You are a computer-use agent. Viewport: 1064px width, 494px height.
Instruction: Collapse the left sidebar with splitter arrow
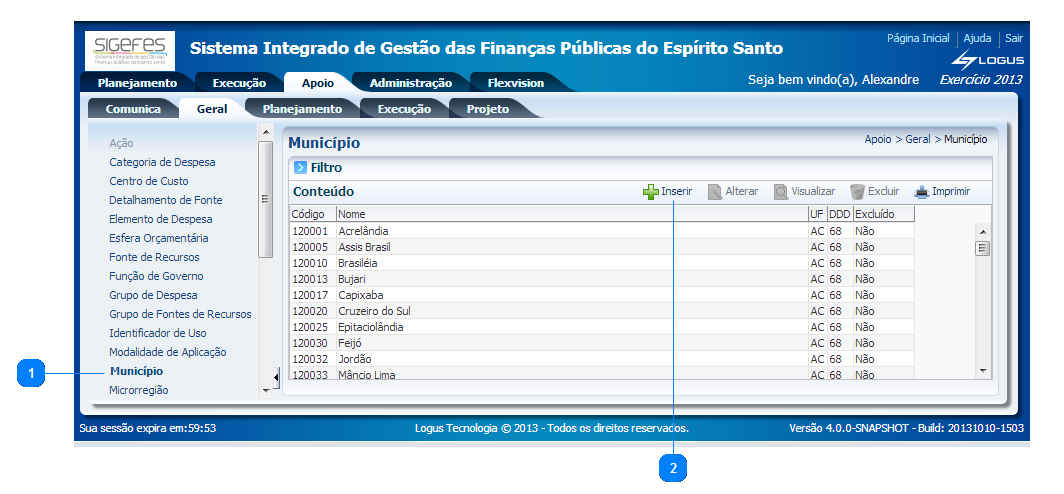pos(277,376)
